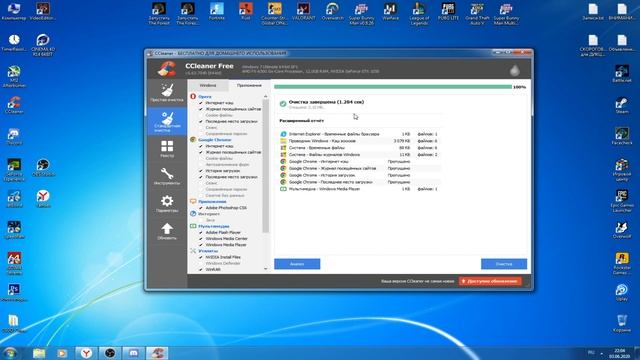Click the CCleaner broom logo in header
This screenshot has height=360, width=640.
pyautogui.click(x=167, y=68)
